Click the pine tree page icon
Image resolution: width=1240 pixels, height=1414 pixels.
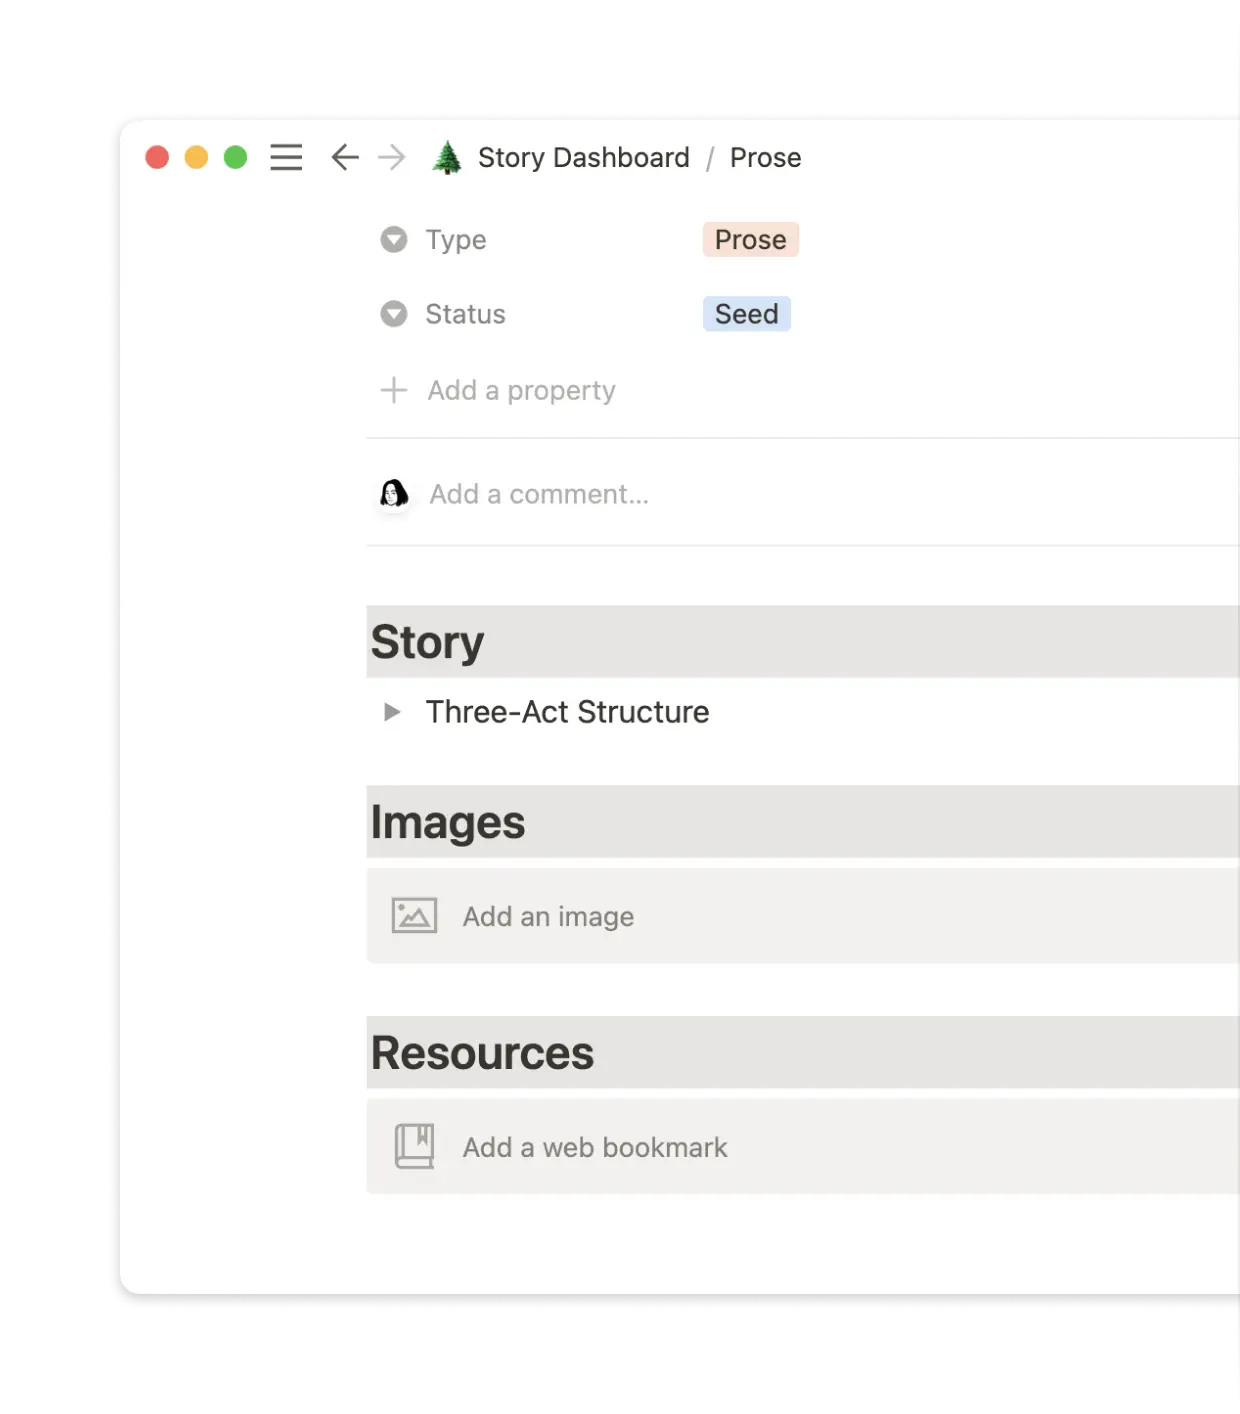(447, 158)
